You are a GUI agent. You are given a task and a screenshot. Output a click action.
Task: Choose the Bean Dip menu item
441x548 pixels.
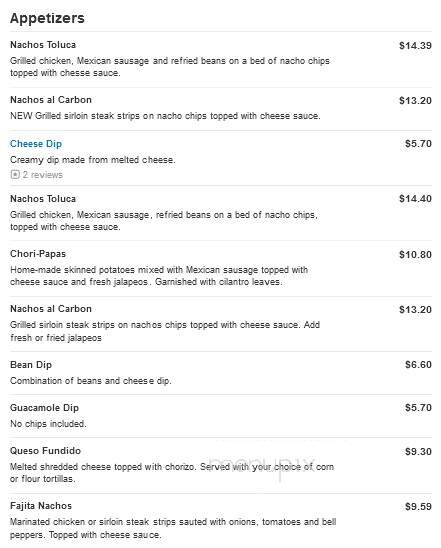coord(31,365)
